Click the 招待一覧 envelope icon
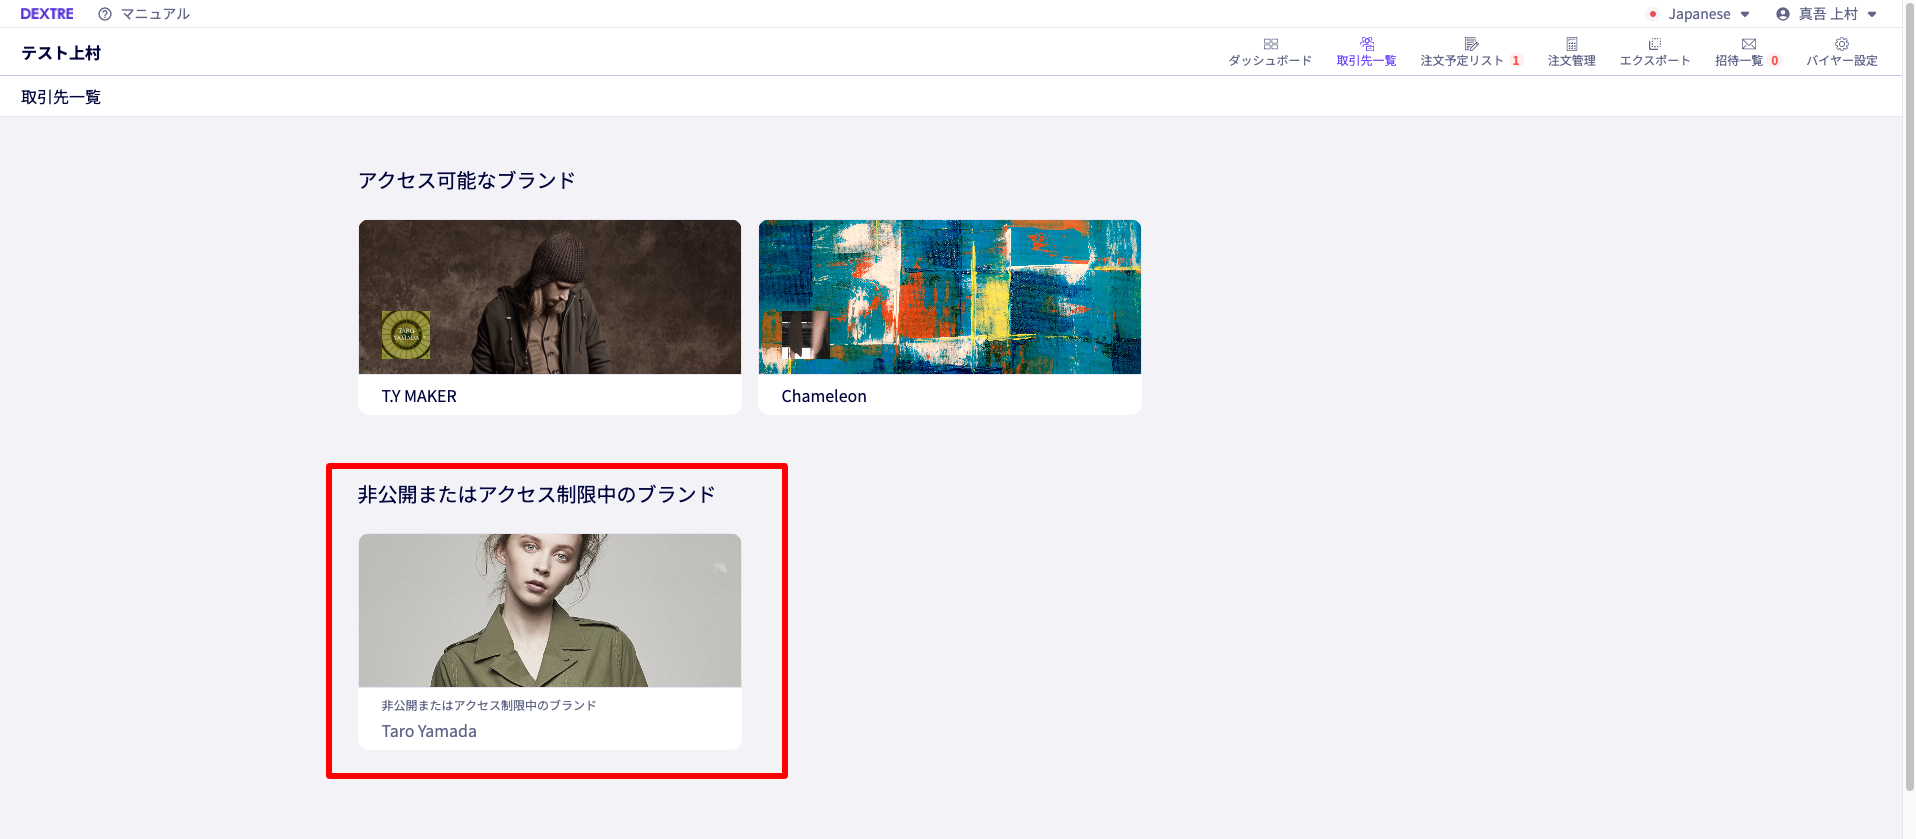1916x839 pixels. [1749, 44]
